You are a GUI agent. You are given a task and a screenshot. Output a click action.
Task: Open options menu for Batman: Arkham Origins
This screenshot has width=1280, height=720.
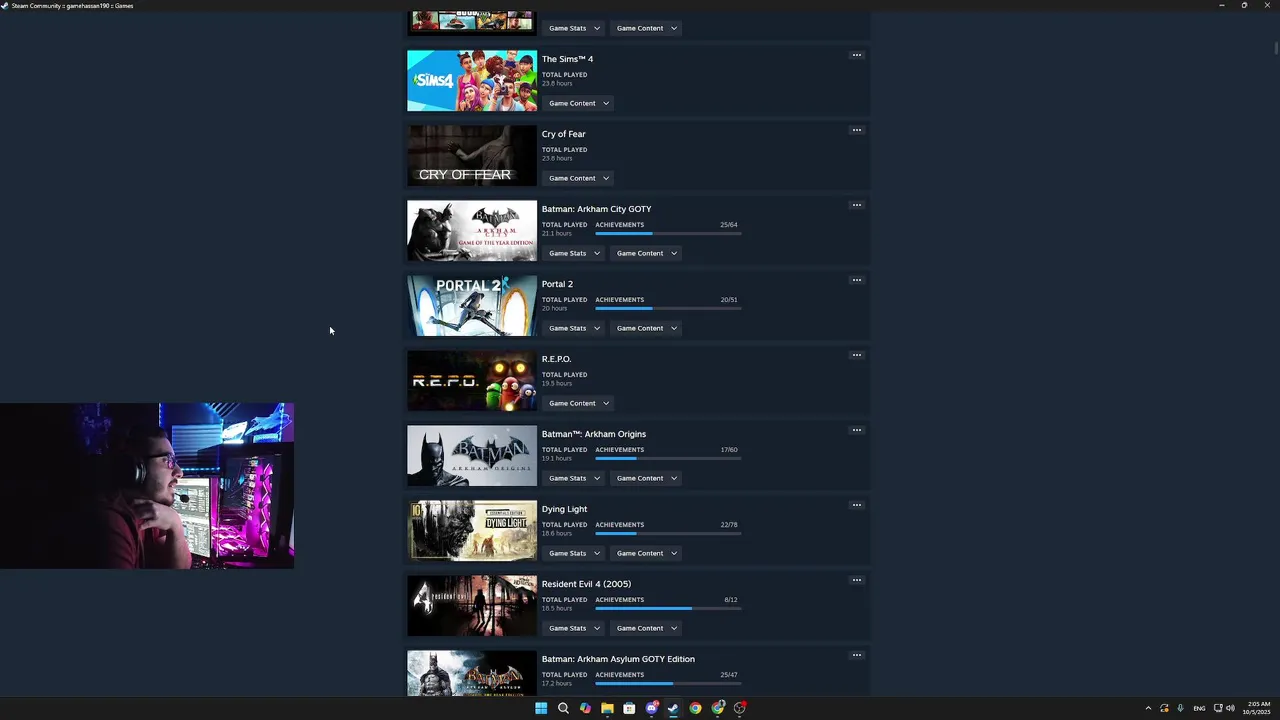pyautogui.click(x=856, y=430)
